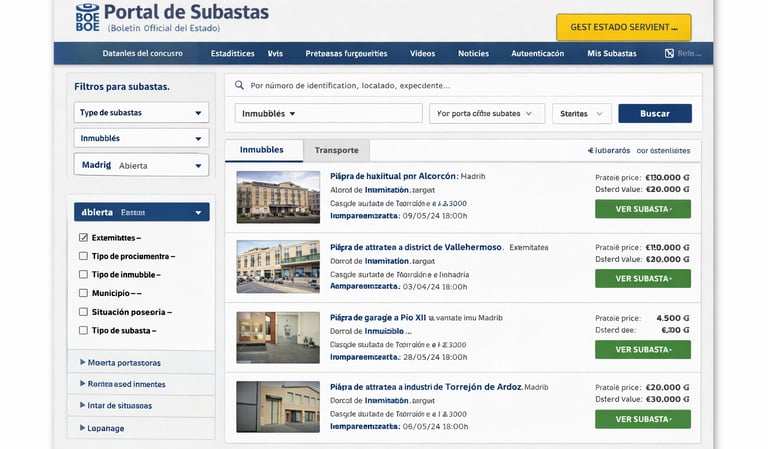Click yellow GEST ESTADO SERVIENT button
This screenshot has width=768, height=449.
click(624, 27)
